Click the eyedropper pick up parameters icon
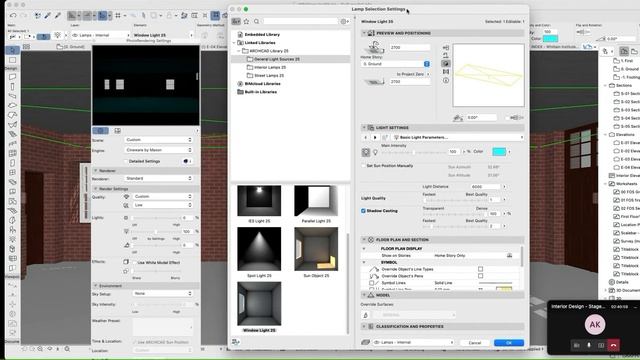 click(47, 16)
